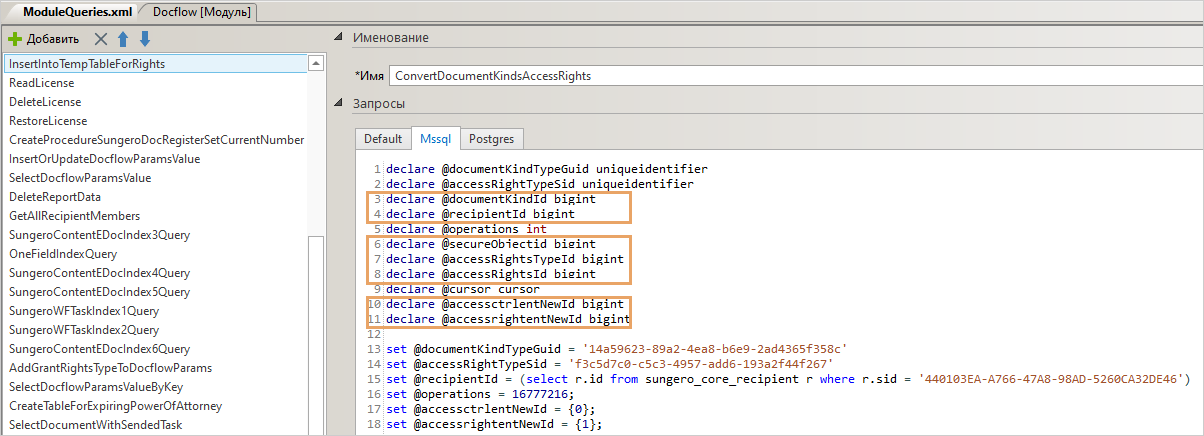Select the Postgres query tab
Screen dimensions: 1204x436
pyautogui.click(x=492, y=139)
